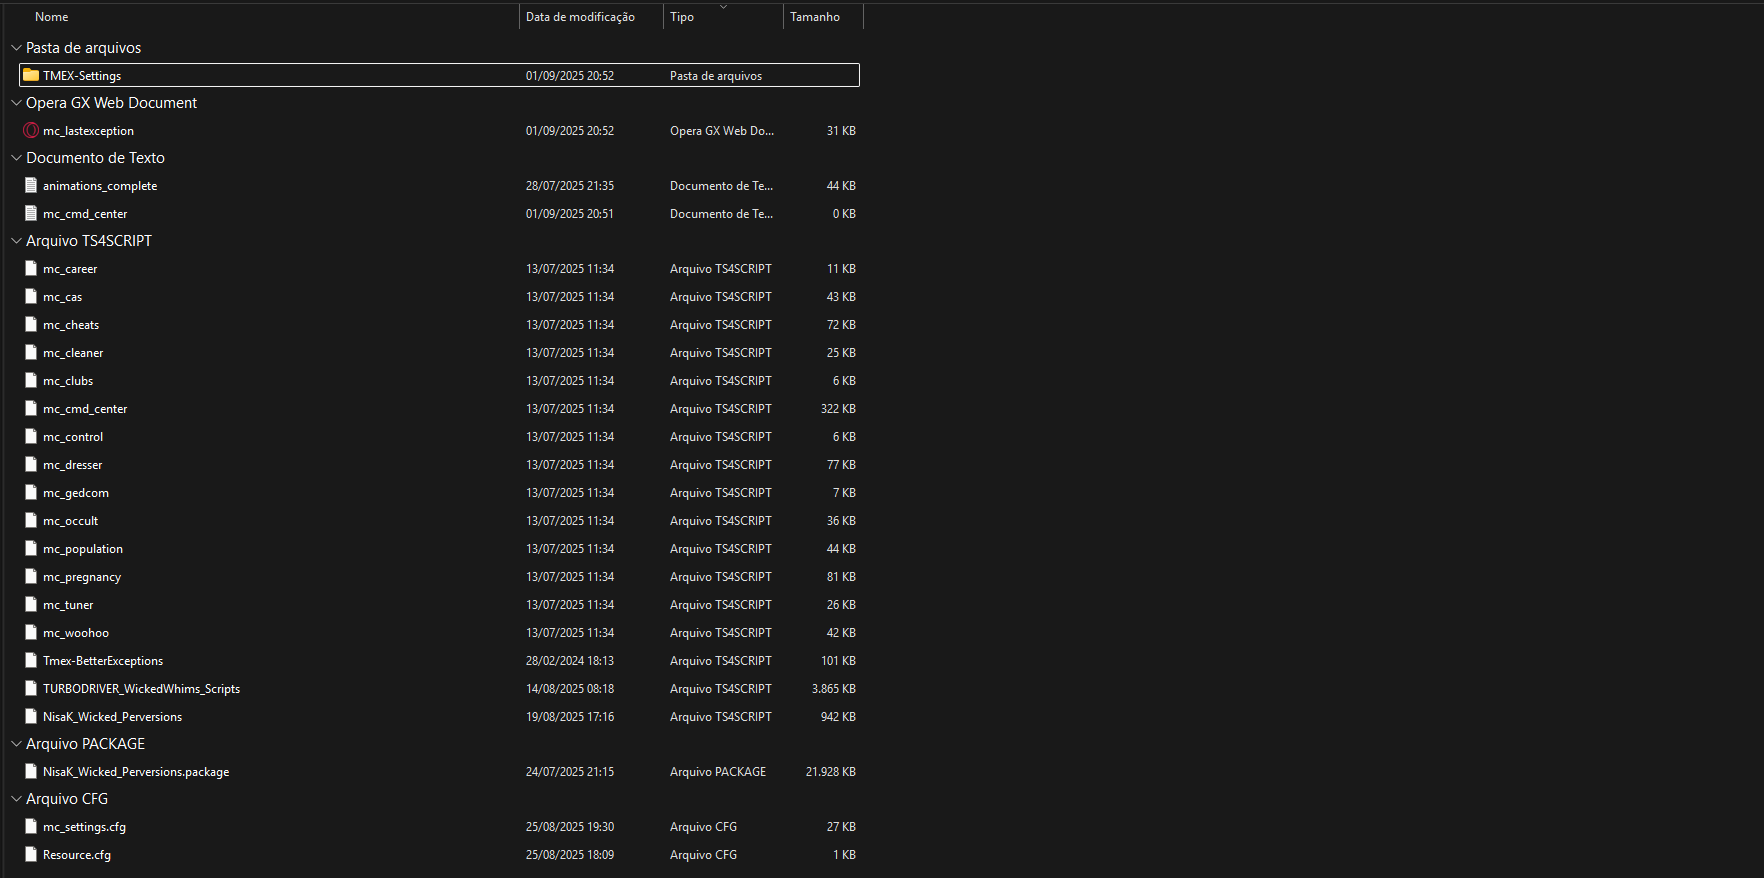Select the mc_lastexception file name

pos(88,131)
